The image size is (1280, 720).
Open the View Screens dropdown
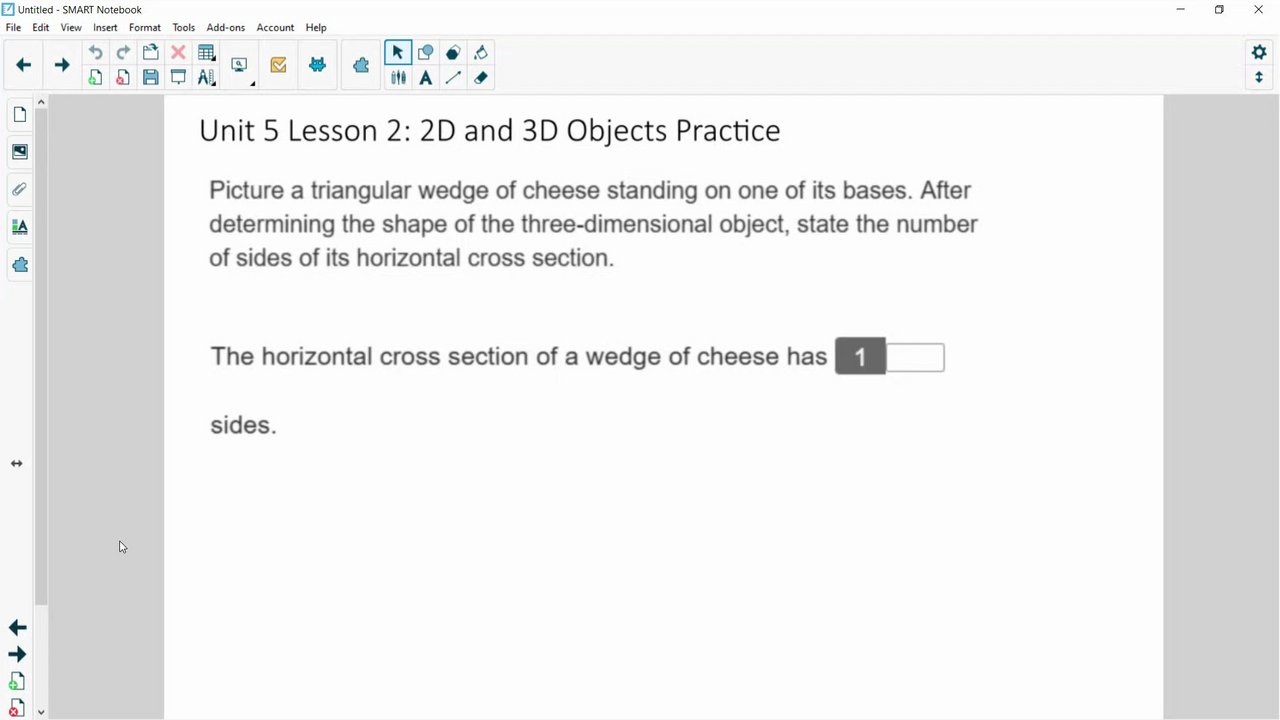point(240,66)
